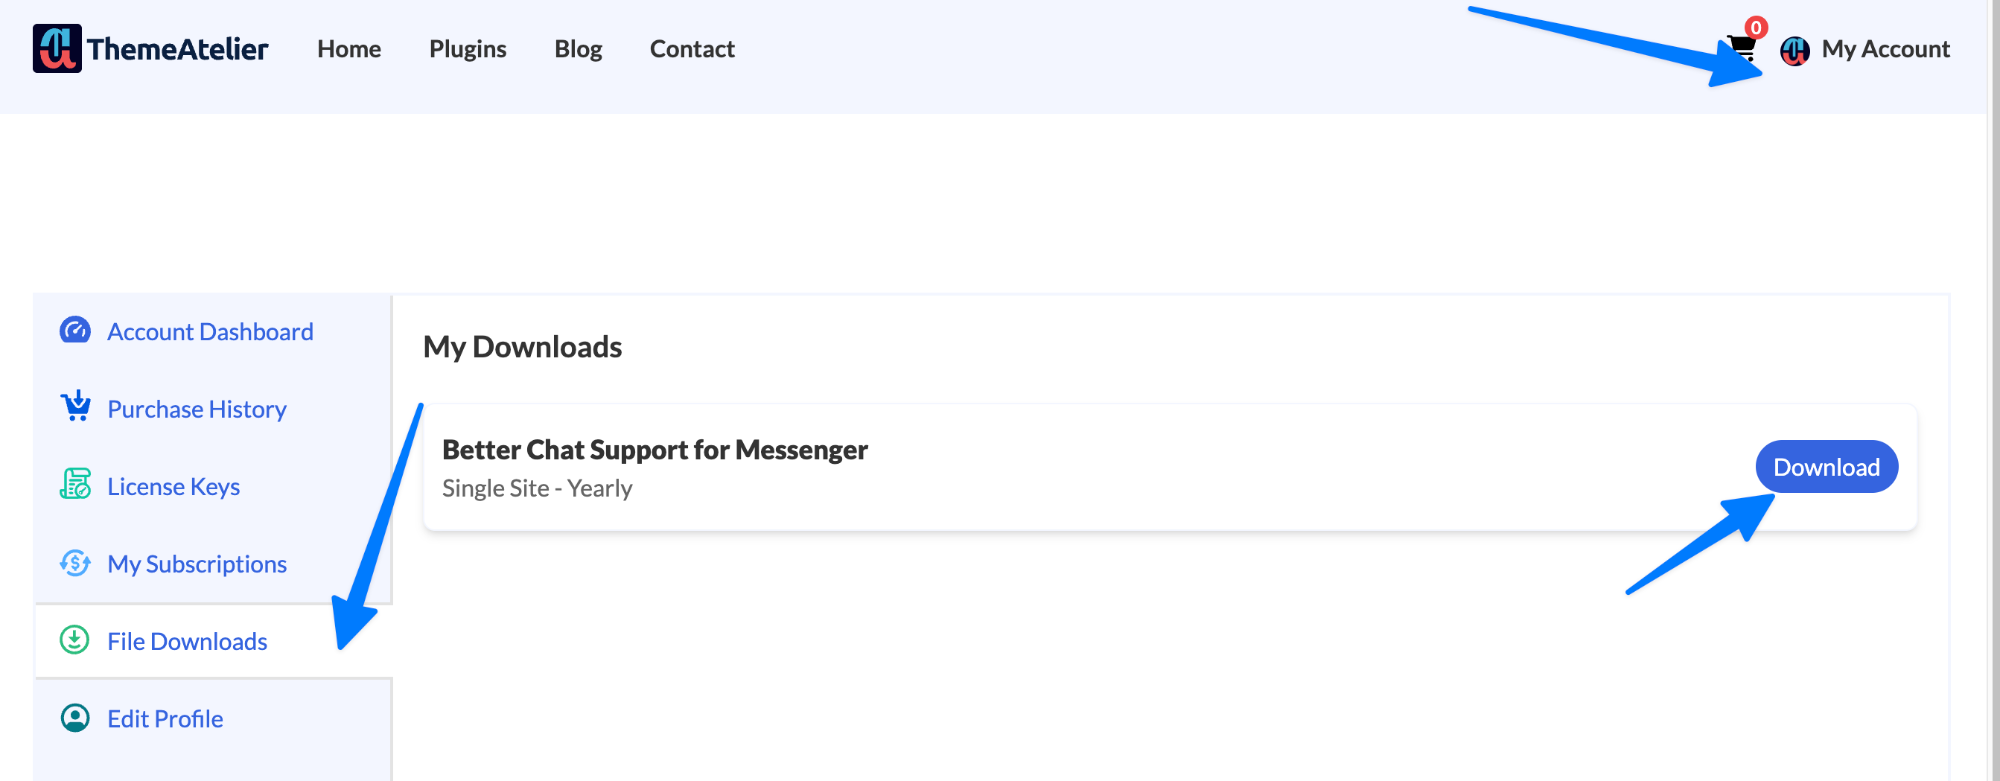
Task: Open the My Account link
Action: 1885,49
